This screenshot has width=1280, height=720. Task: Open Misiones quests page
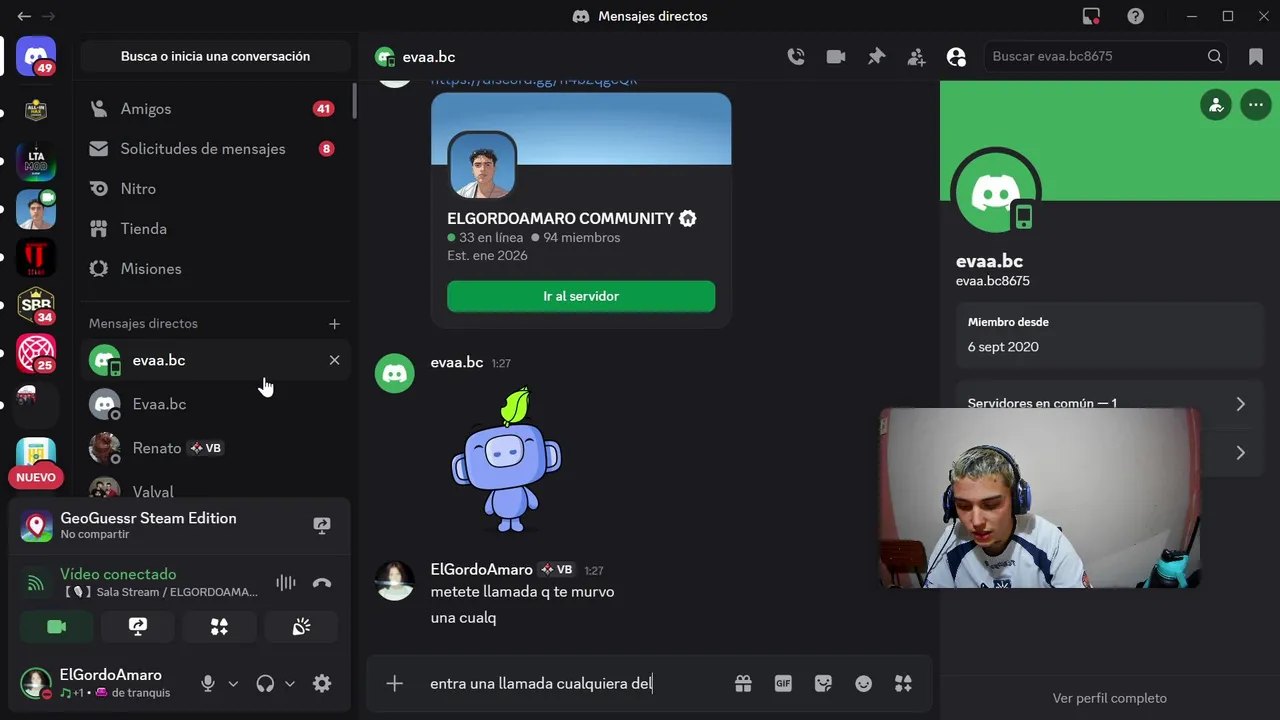215,269
